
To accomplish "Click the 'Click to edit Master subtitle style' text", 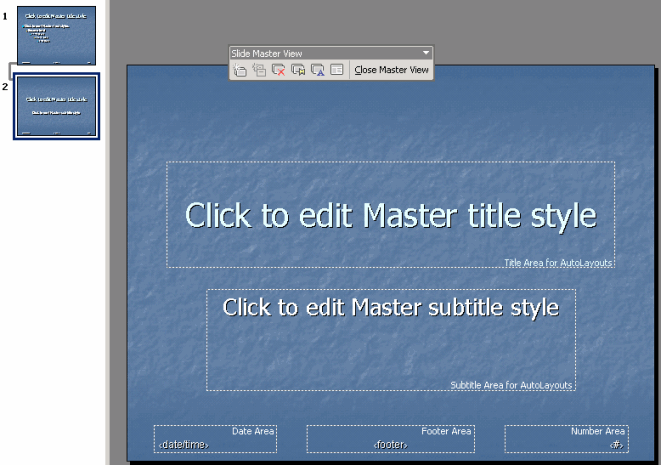I will (x=390, y=307).
